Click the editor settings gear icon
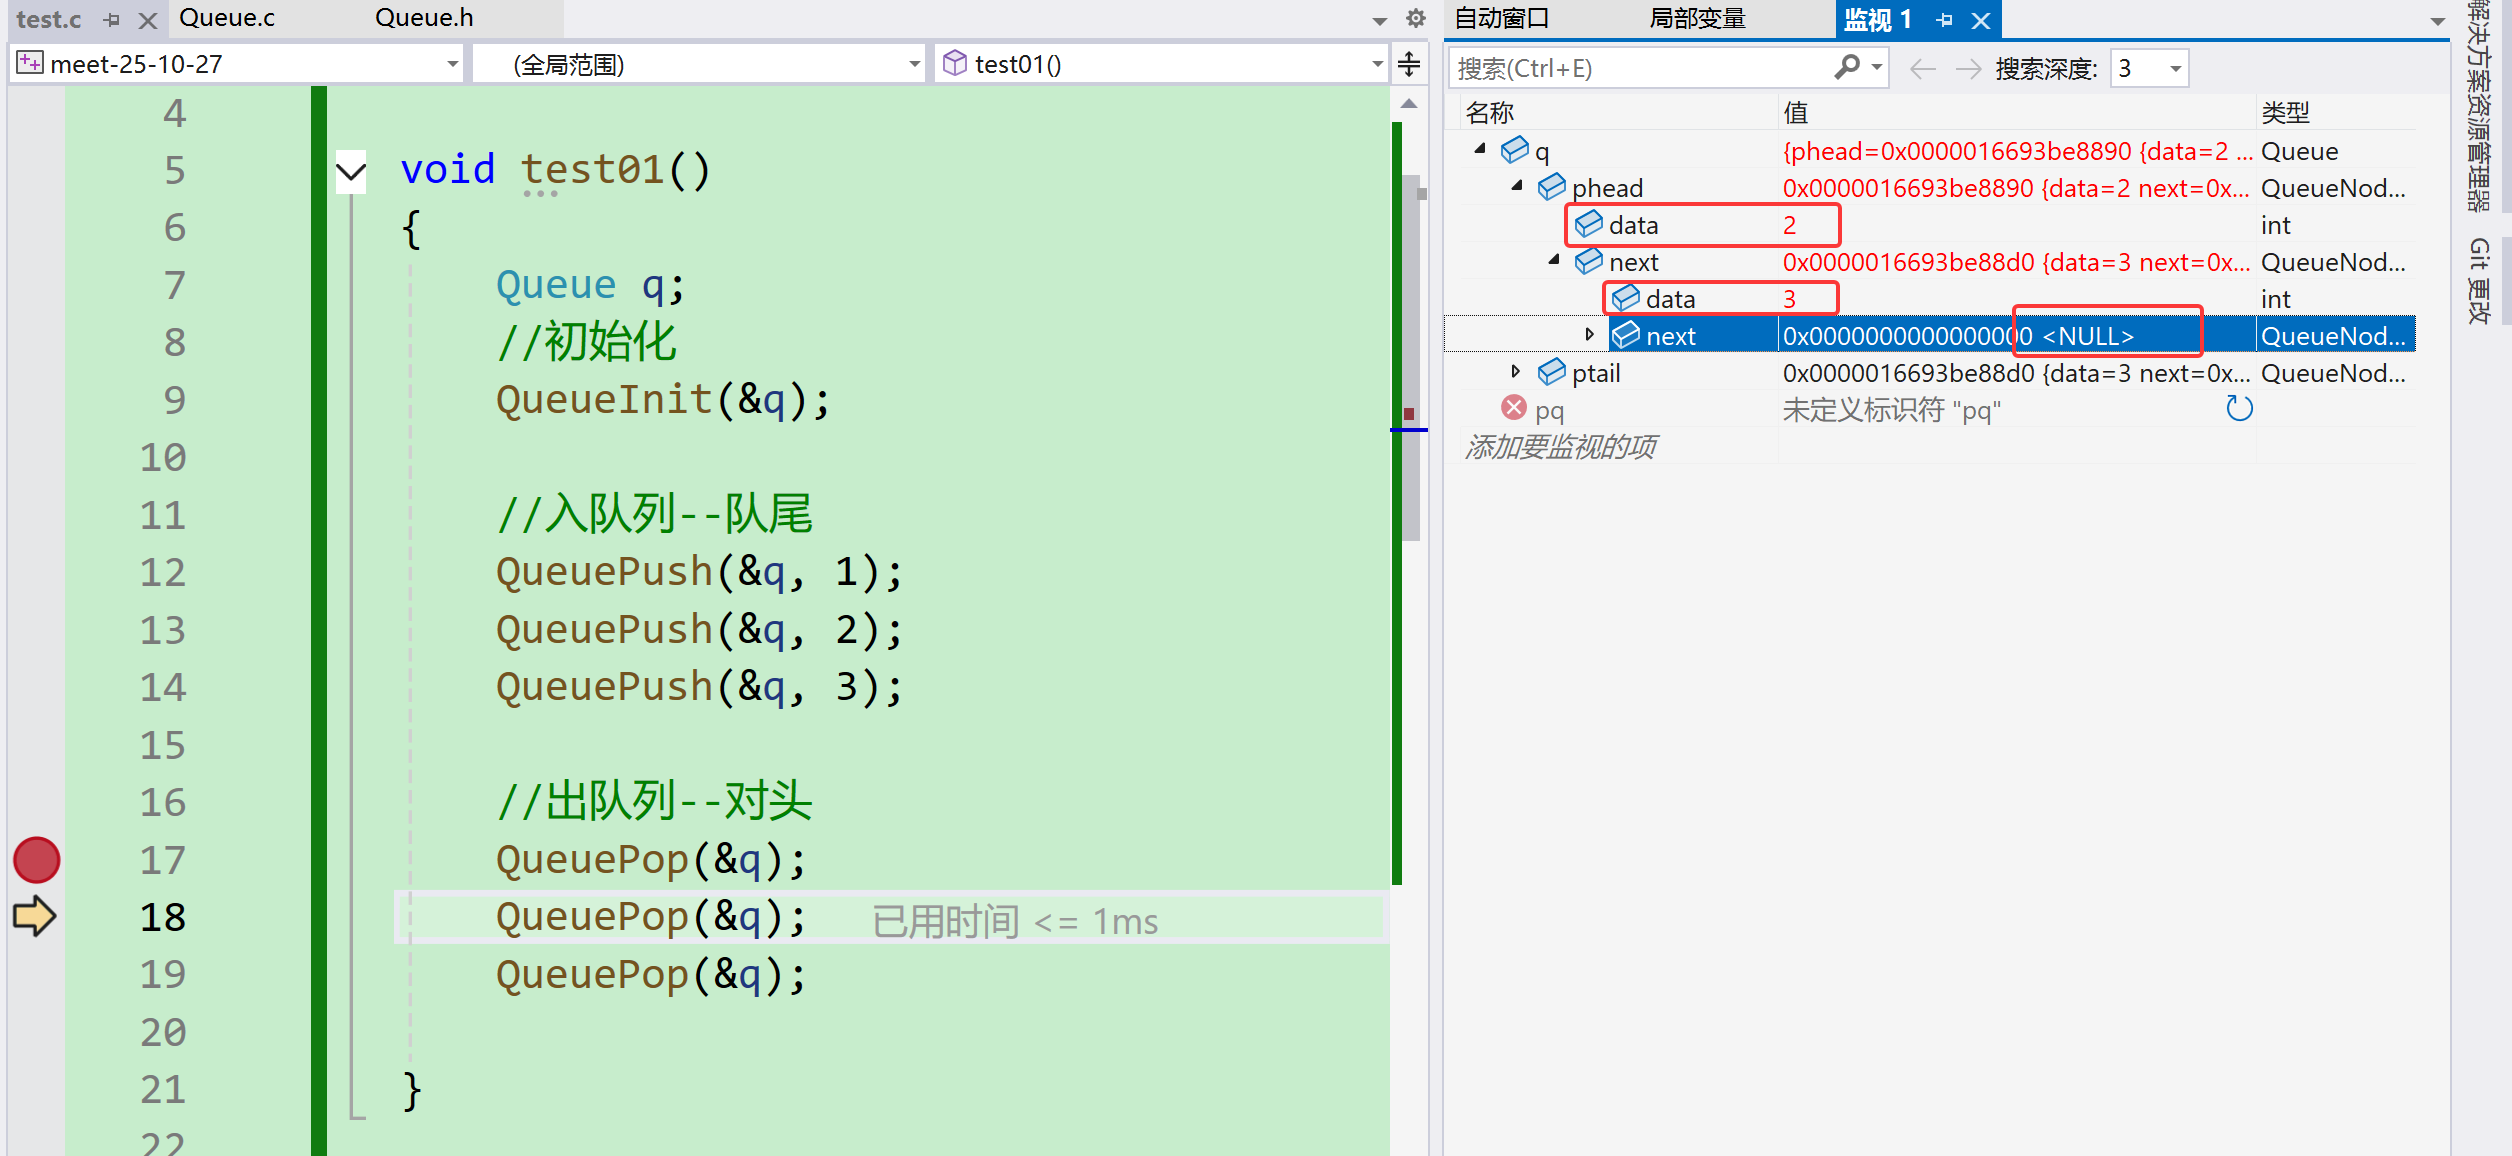Viewport: 2512px width, 1156px height. 1415,18
